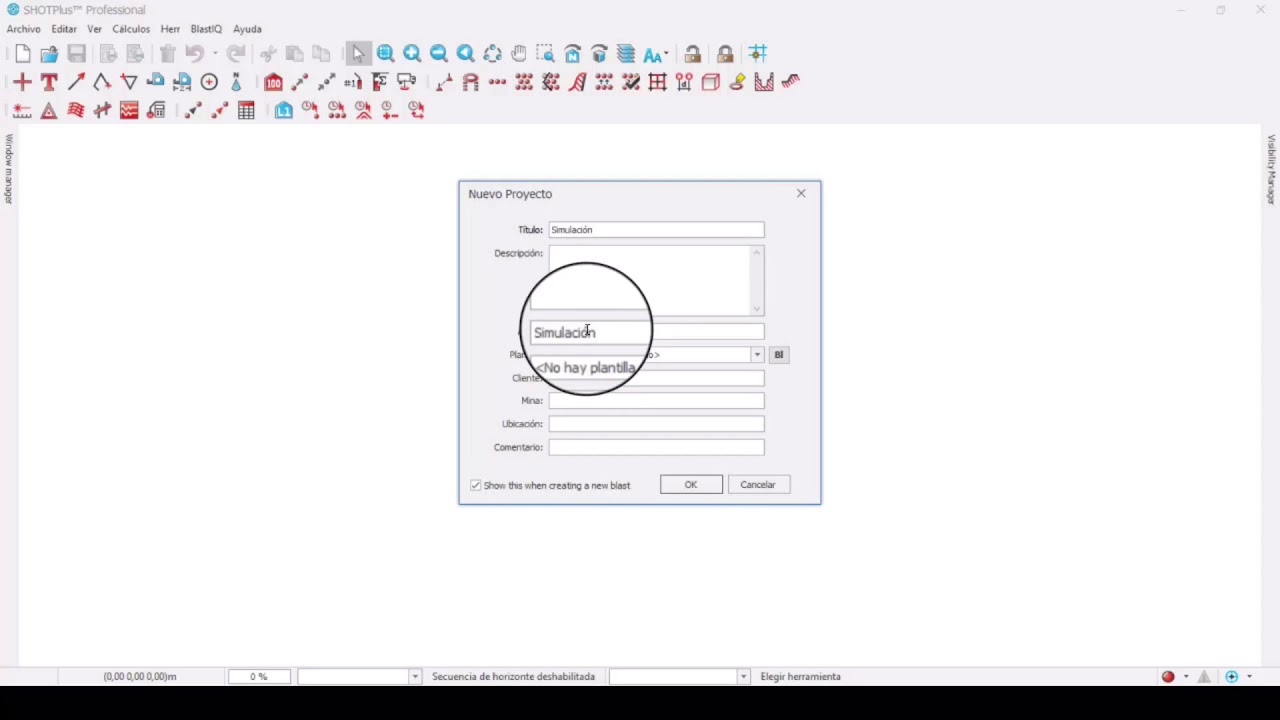This screenshot has height=720, width=1280.
Task: Open the Herr menu
Action: 170,29
